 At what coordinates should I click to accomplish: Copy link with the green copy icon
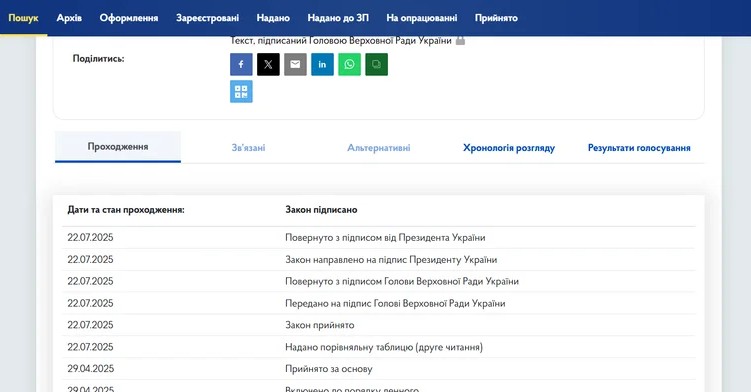(376, 64)
